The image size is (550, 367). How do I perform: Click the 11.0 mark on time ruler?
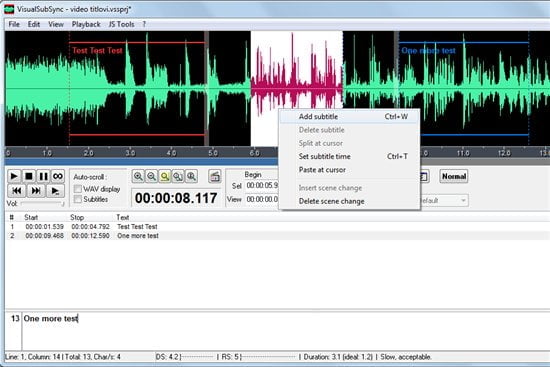click(463, 153)
